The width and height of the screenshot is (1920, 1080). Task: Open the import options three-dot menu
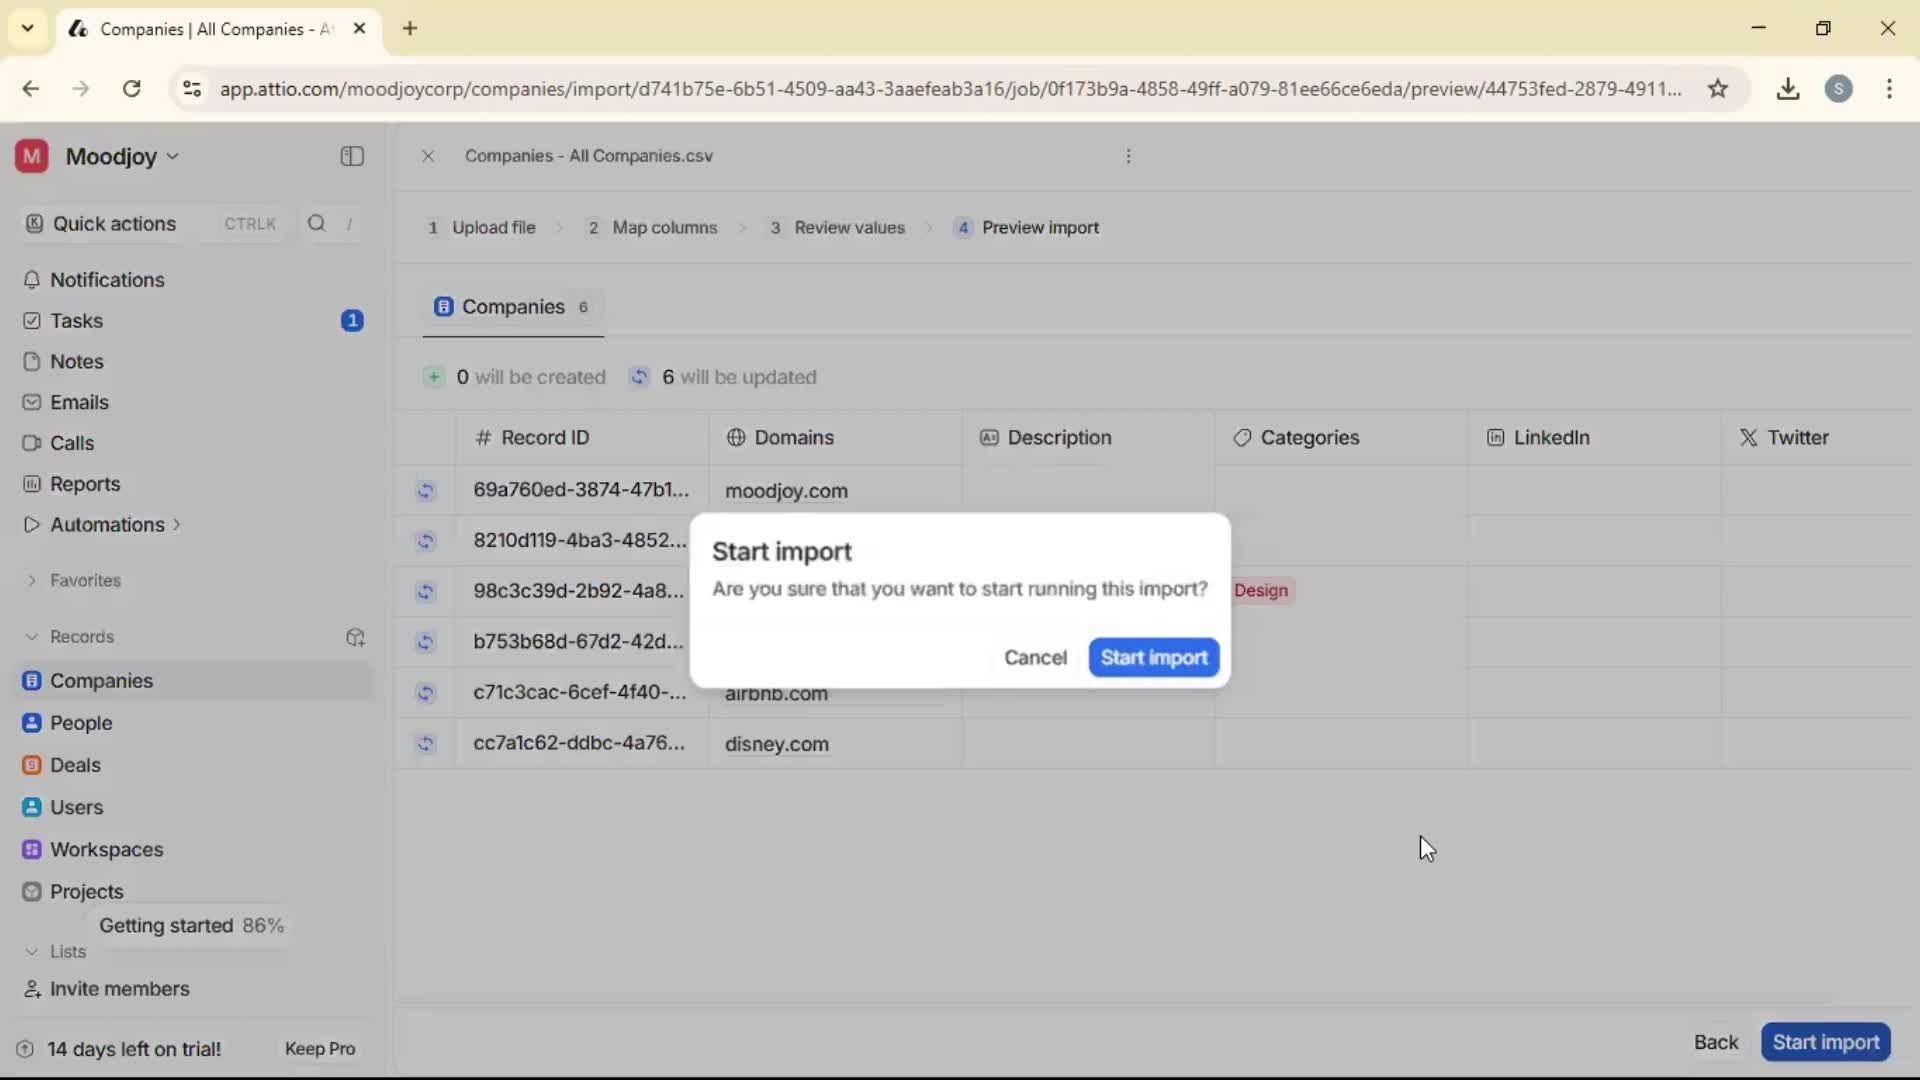pyautogui.click(x=1128, y=156)
